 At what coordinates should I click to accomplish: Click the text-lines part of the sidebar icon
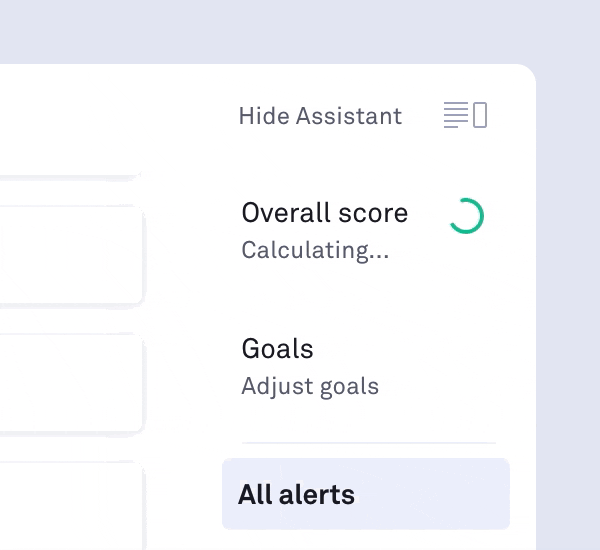(455, 116)
